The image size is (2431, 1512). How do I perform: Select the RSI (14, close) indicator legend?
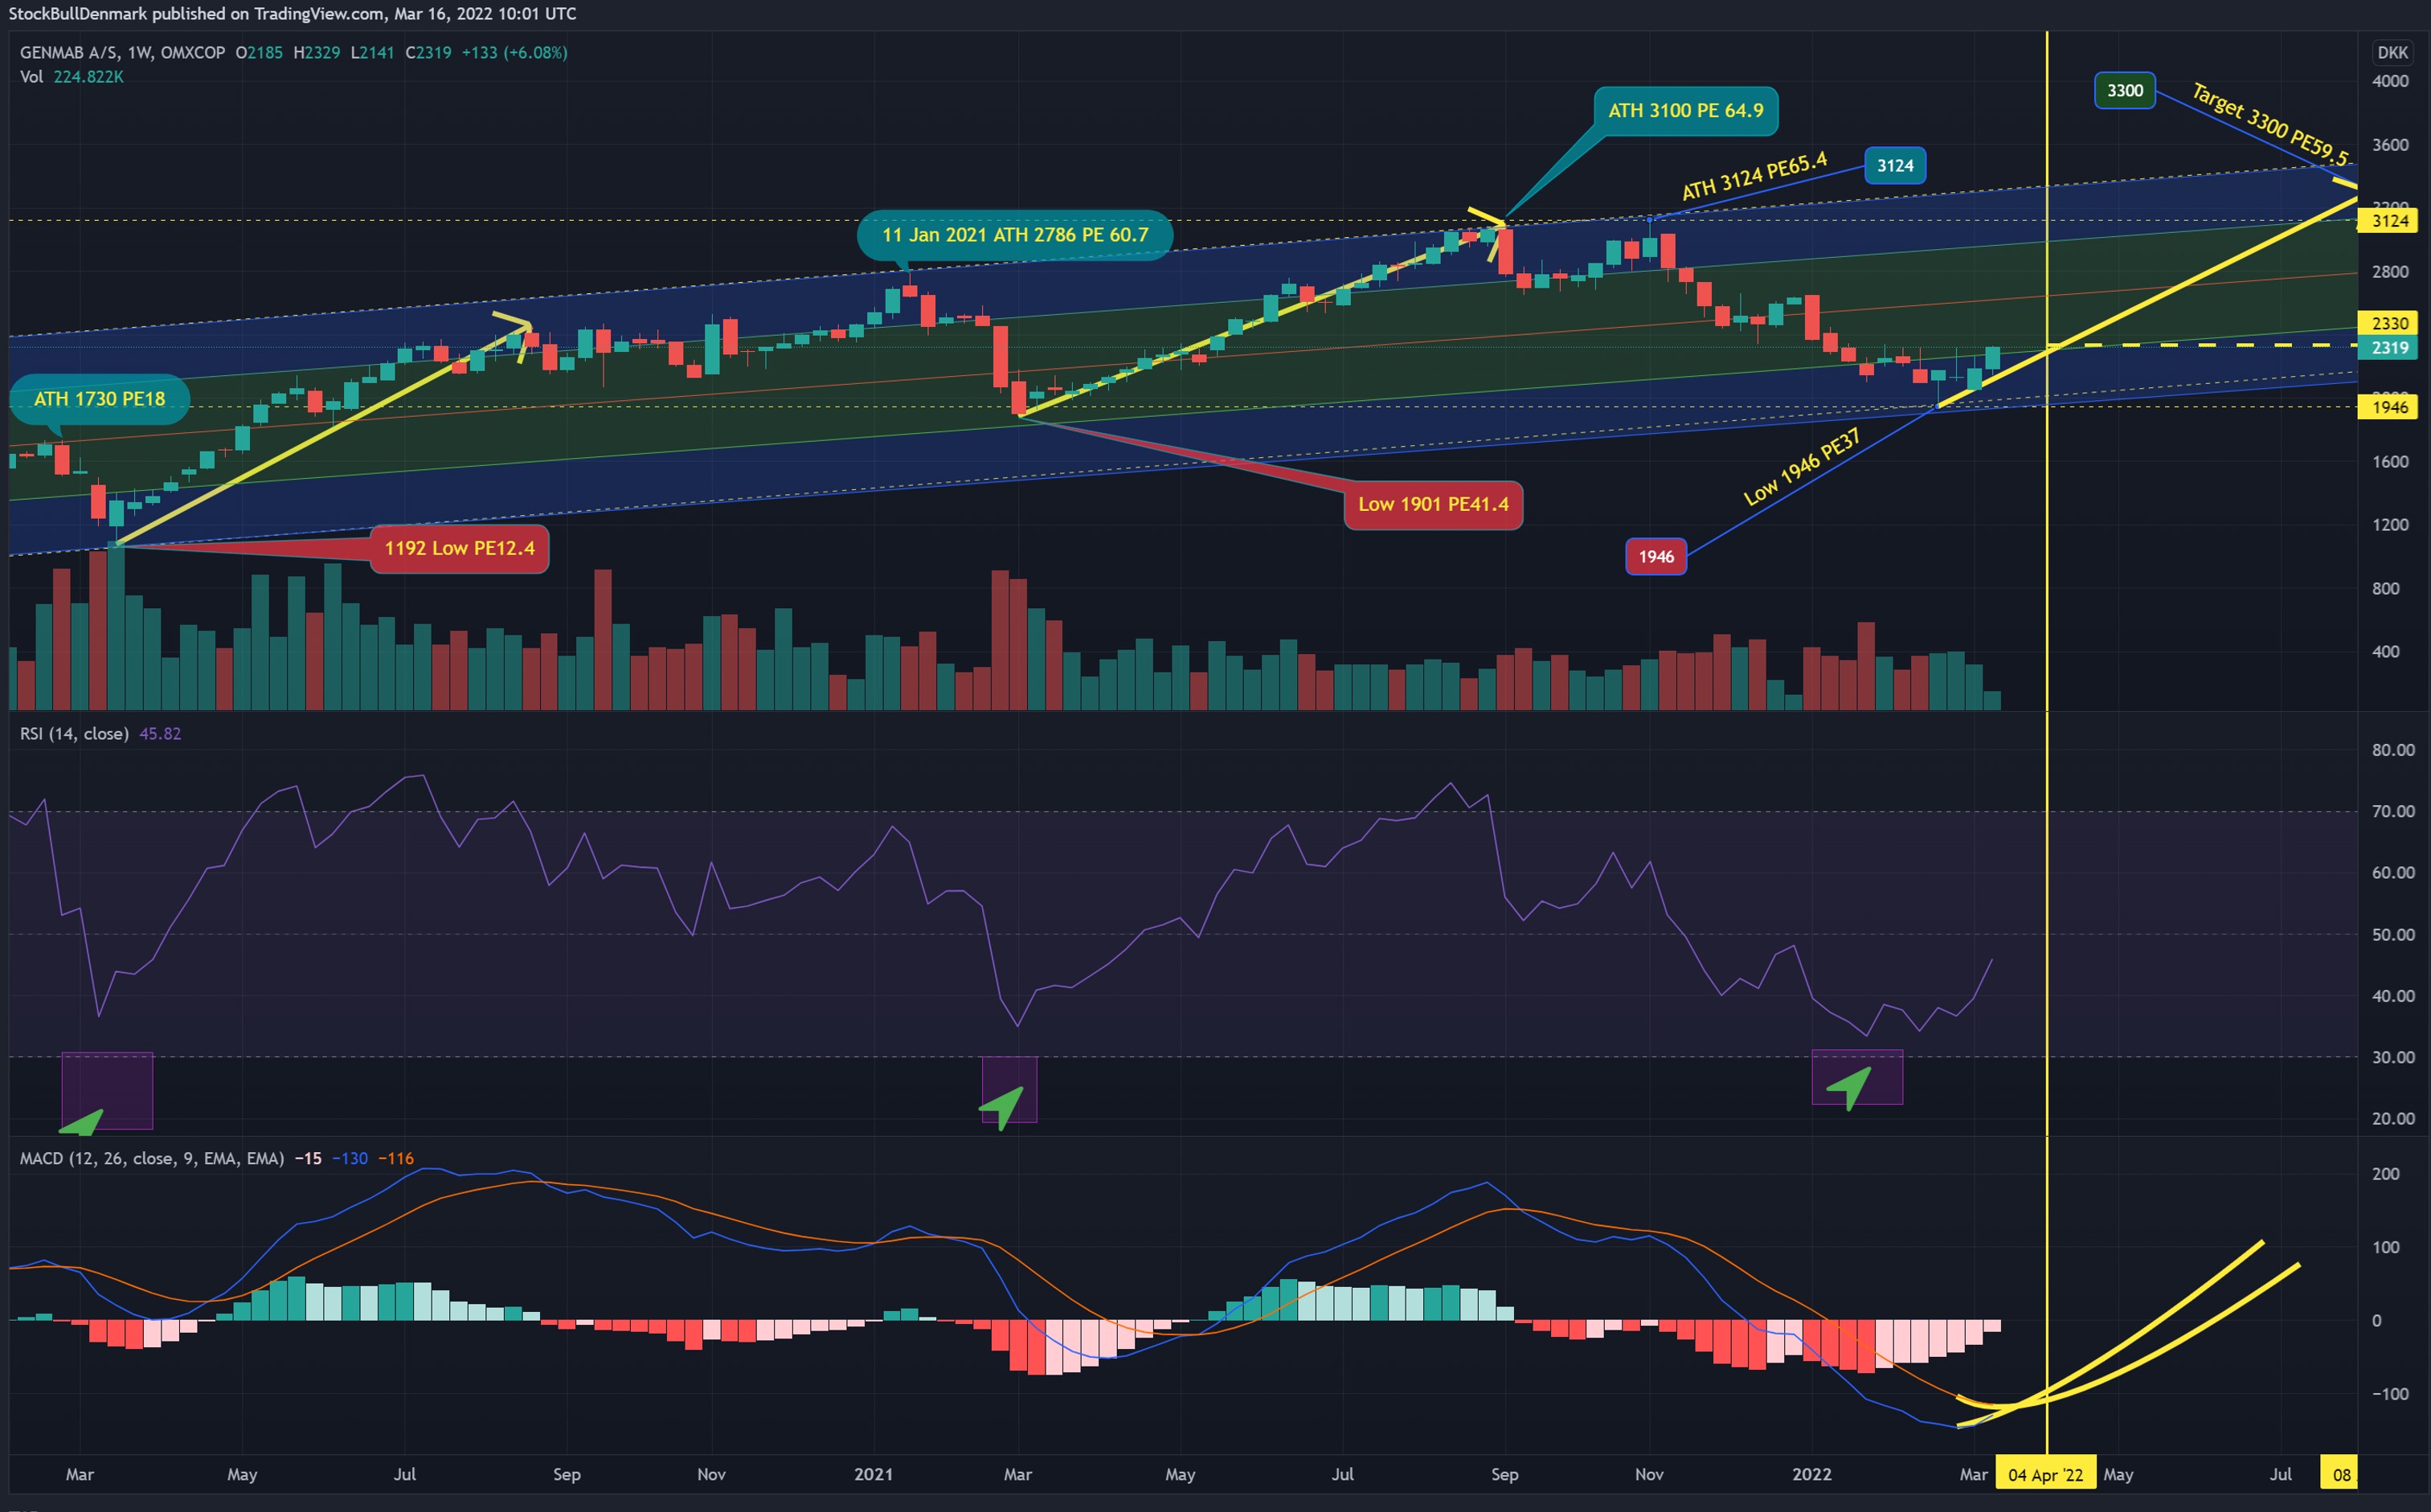pos(74,734)
